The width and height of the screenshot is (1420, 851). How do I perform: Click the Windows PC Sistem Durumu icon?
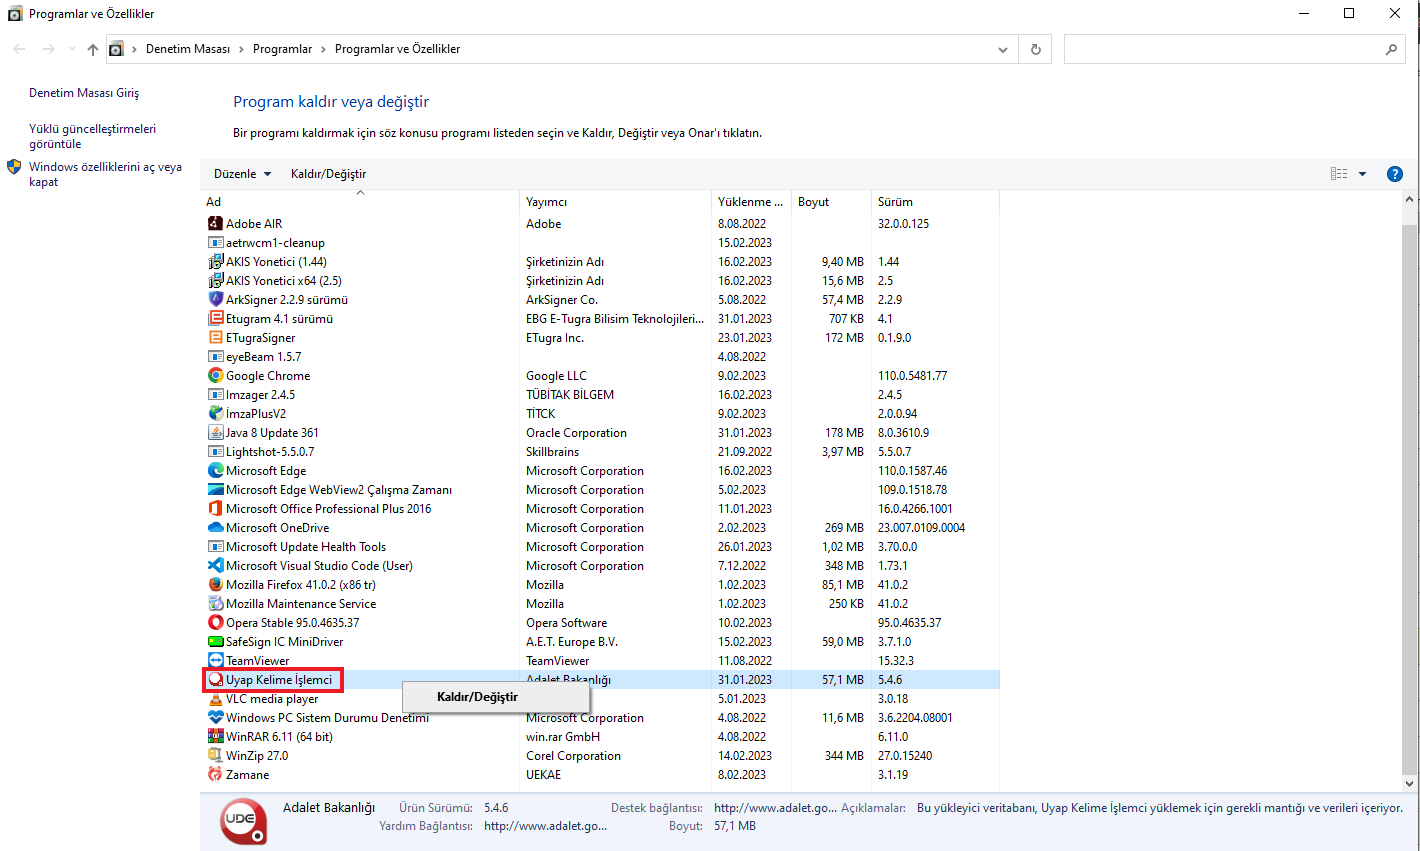coord(215,718)
